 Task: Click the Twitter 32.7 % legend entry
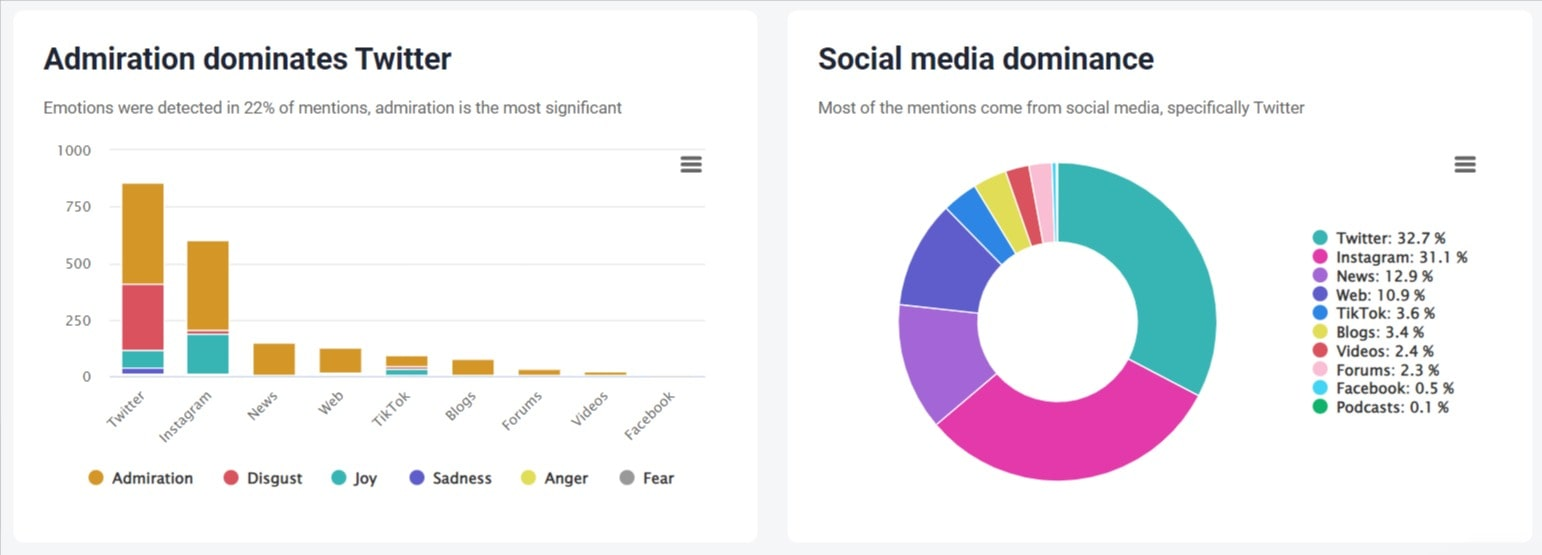click(1380, 238)
